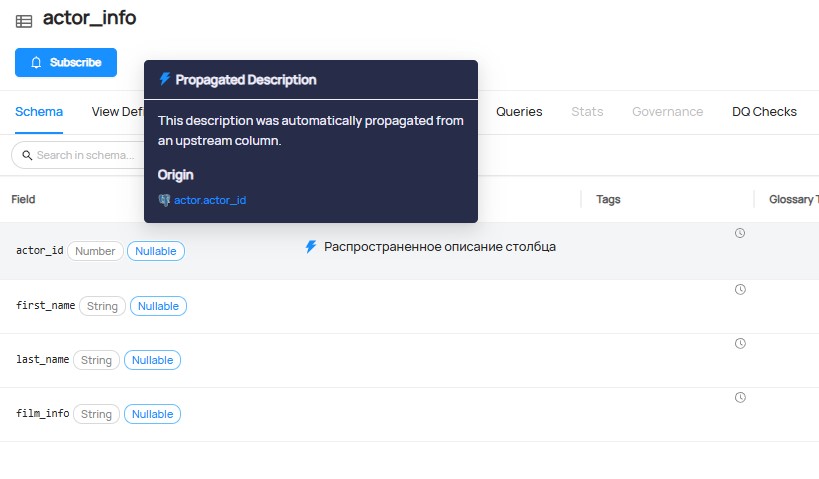This screenshot has width=819, height=479.
Task: Click the clock history icon for film_info
Action: (x=740, y=397)
